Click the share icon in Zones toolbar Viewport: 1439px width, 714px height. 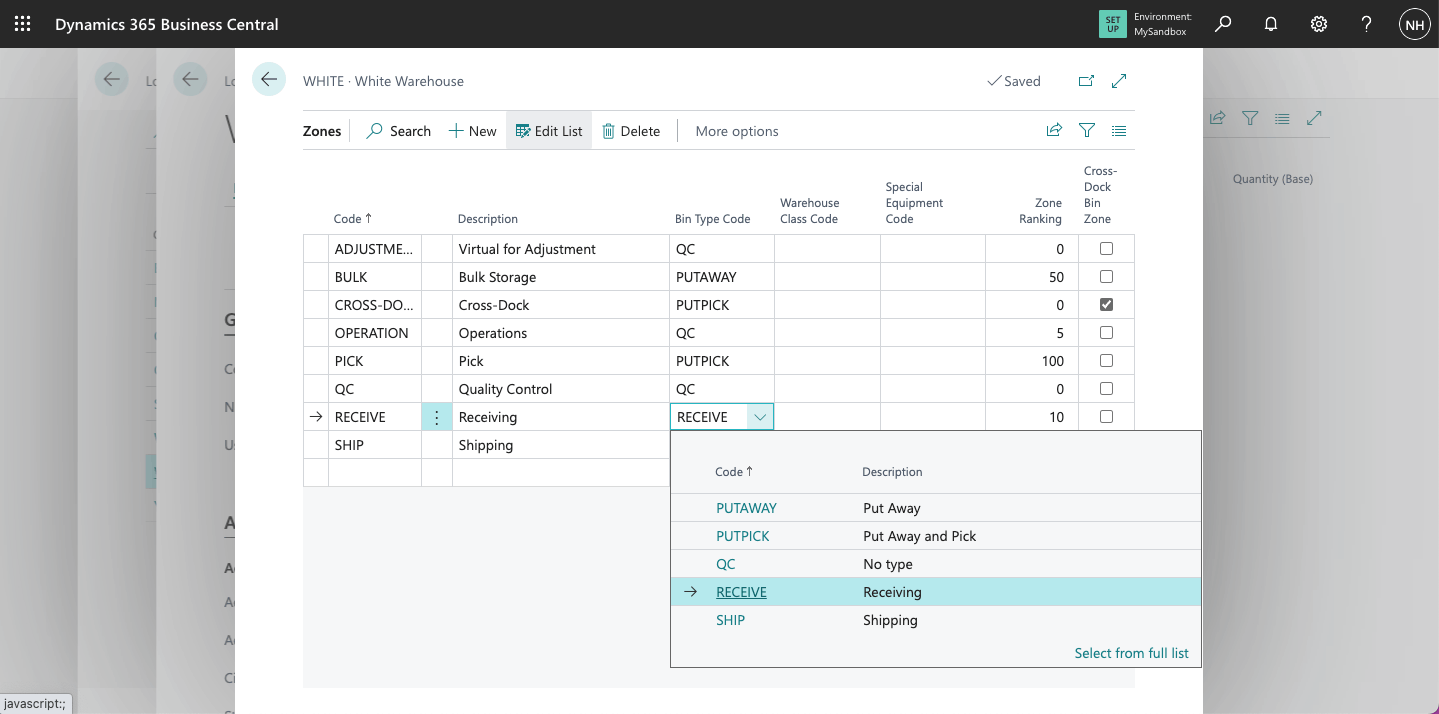click(1054, 130)
